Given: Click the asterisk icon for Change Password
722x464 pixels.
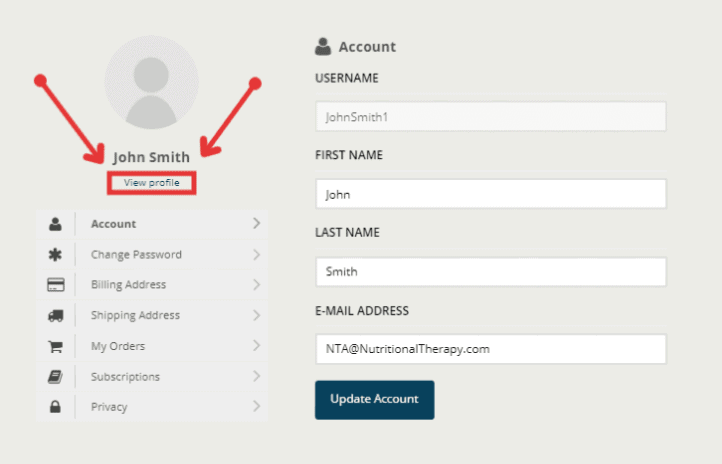Looking at the screenshot, I should coord(55,255).
